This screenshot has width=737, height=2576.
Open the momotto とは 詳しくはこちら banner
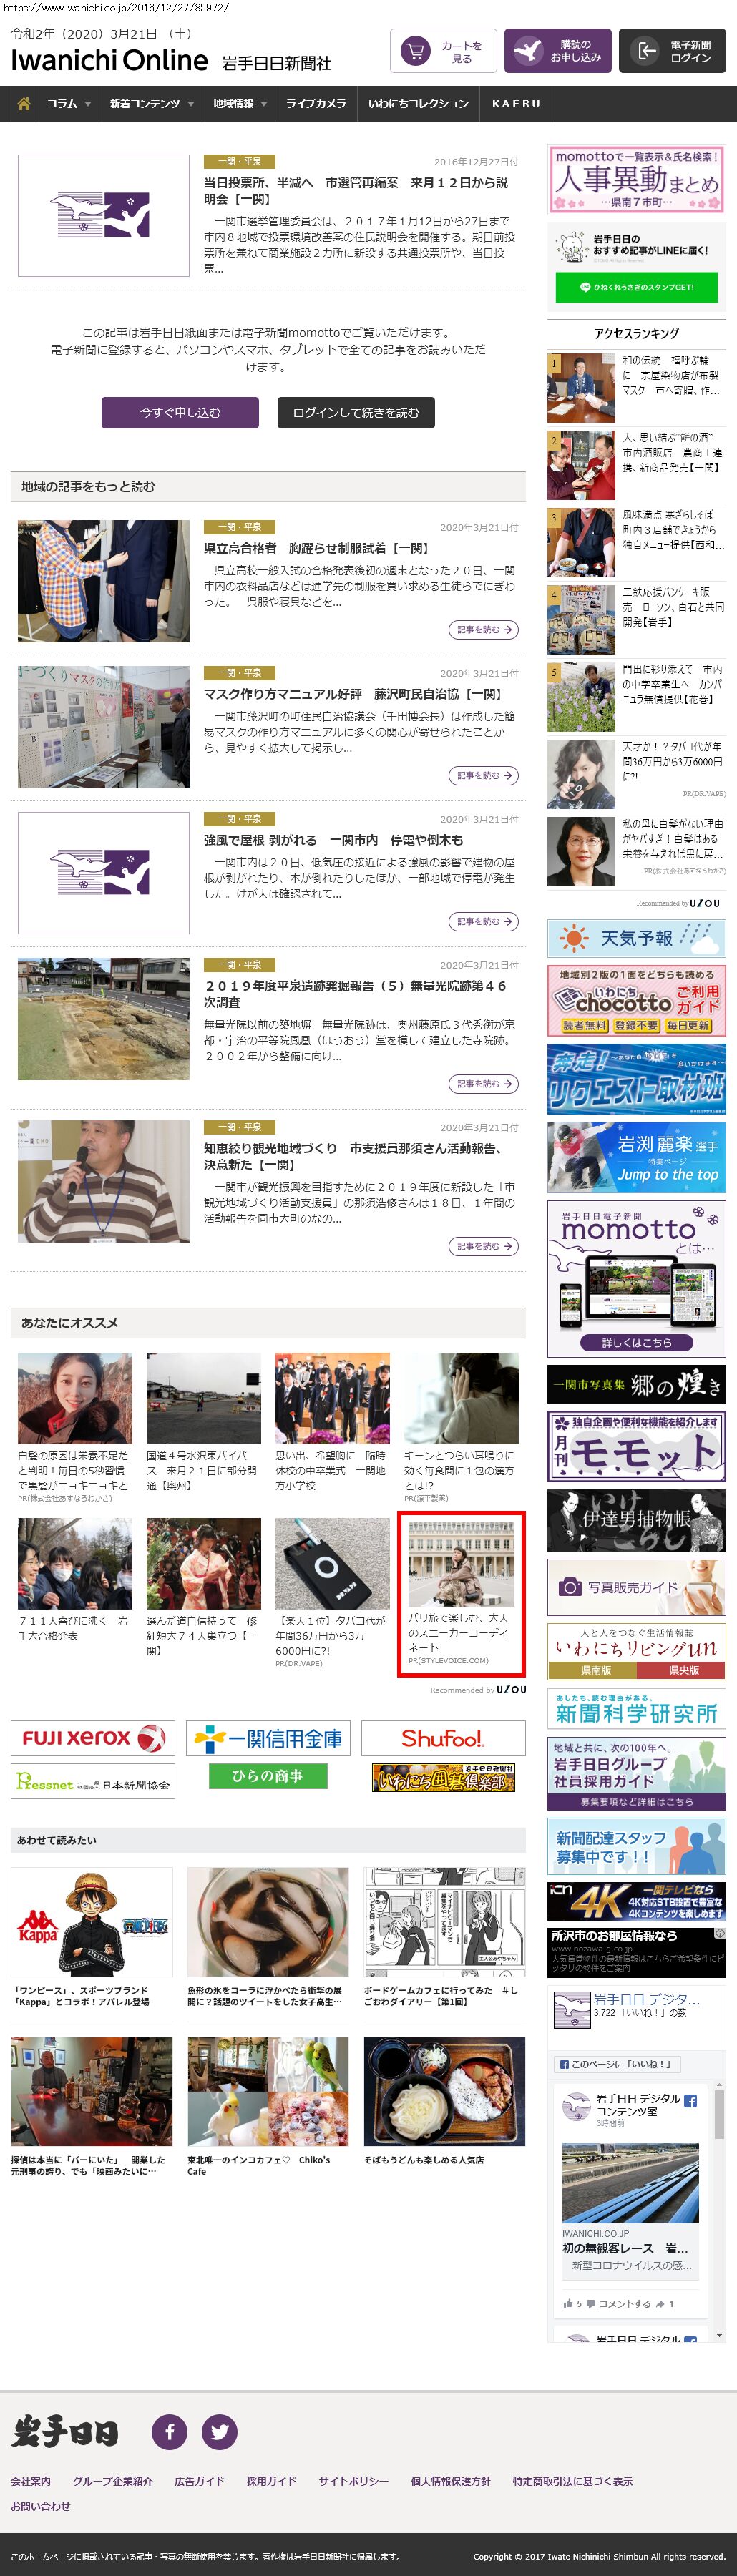pyautogui.click(x=636, y=1278)
